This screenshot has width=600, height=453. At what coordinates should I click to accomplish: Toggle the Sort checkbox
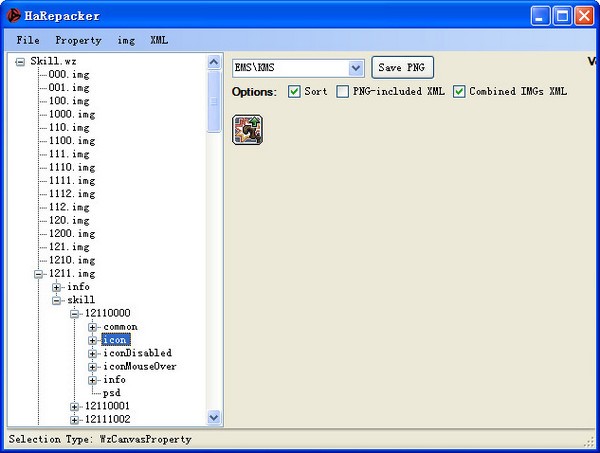click(x=294, y=91)
